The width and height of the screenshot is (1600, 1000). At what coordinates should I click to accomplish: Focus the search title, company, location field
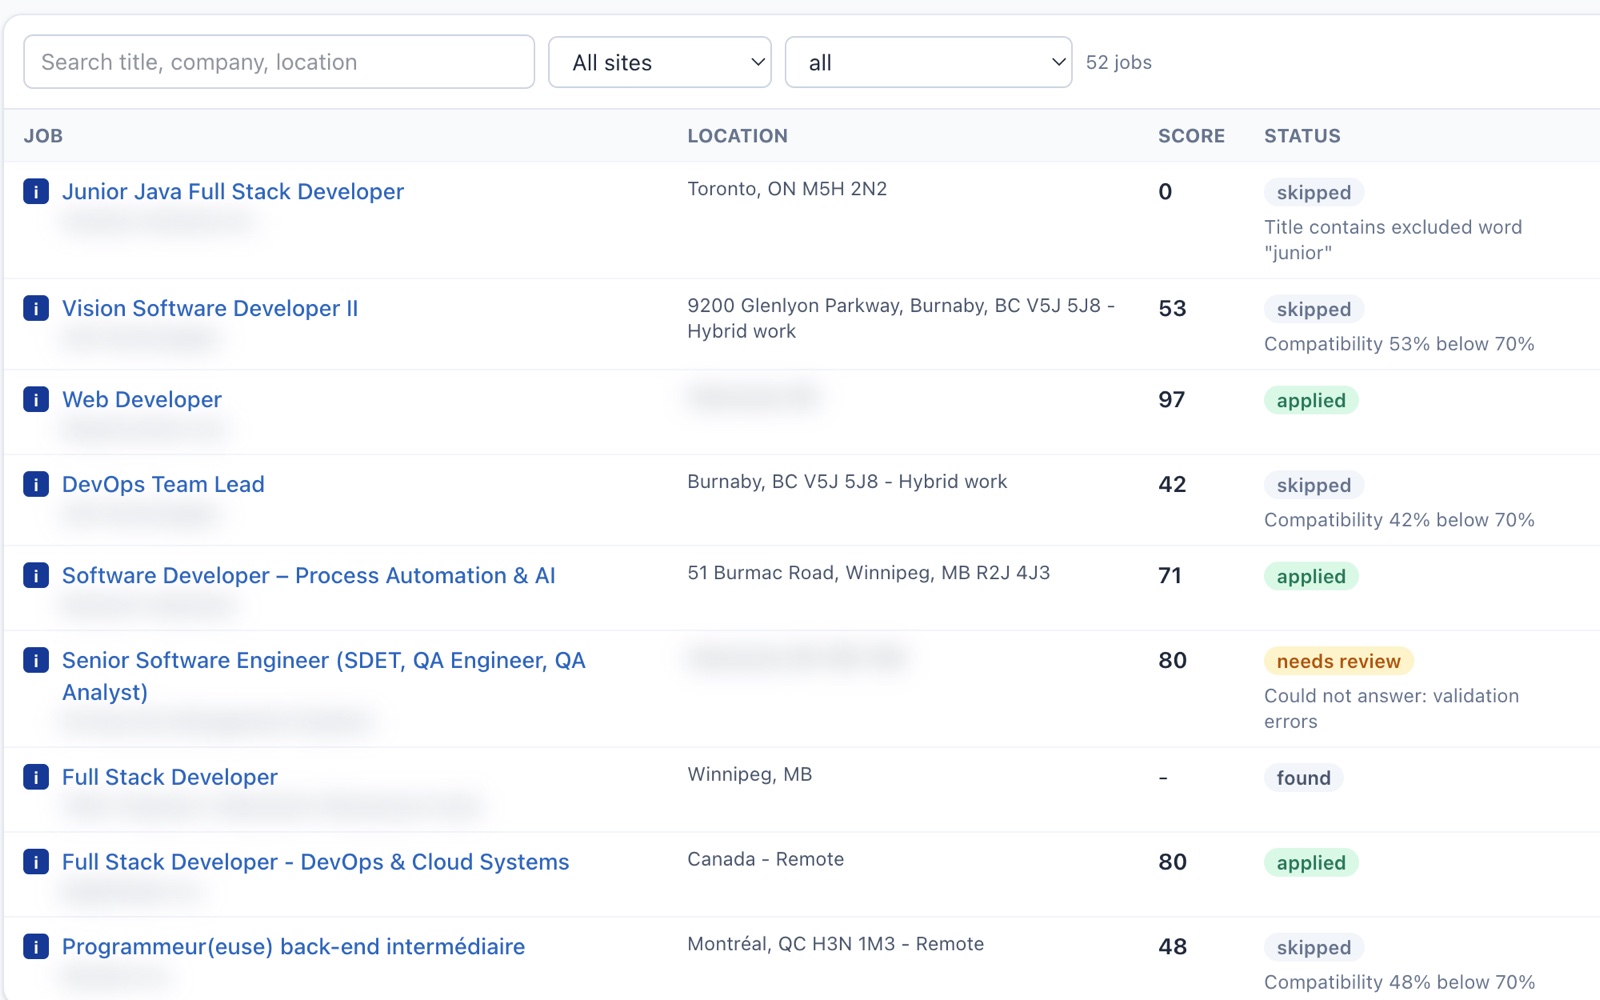coord(279,62)
